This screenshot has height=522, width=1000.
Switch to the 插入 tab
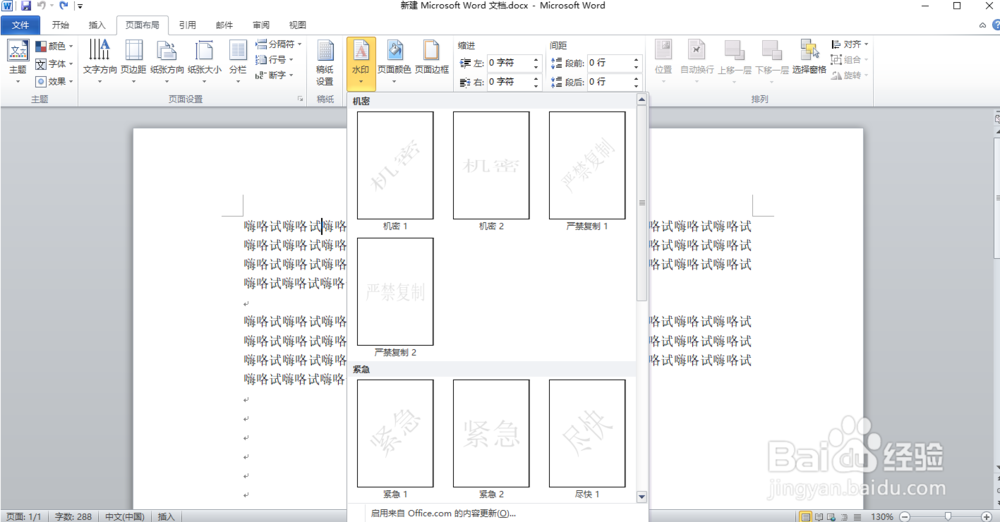[97, 25]
